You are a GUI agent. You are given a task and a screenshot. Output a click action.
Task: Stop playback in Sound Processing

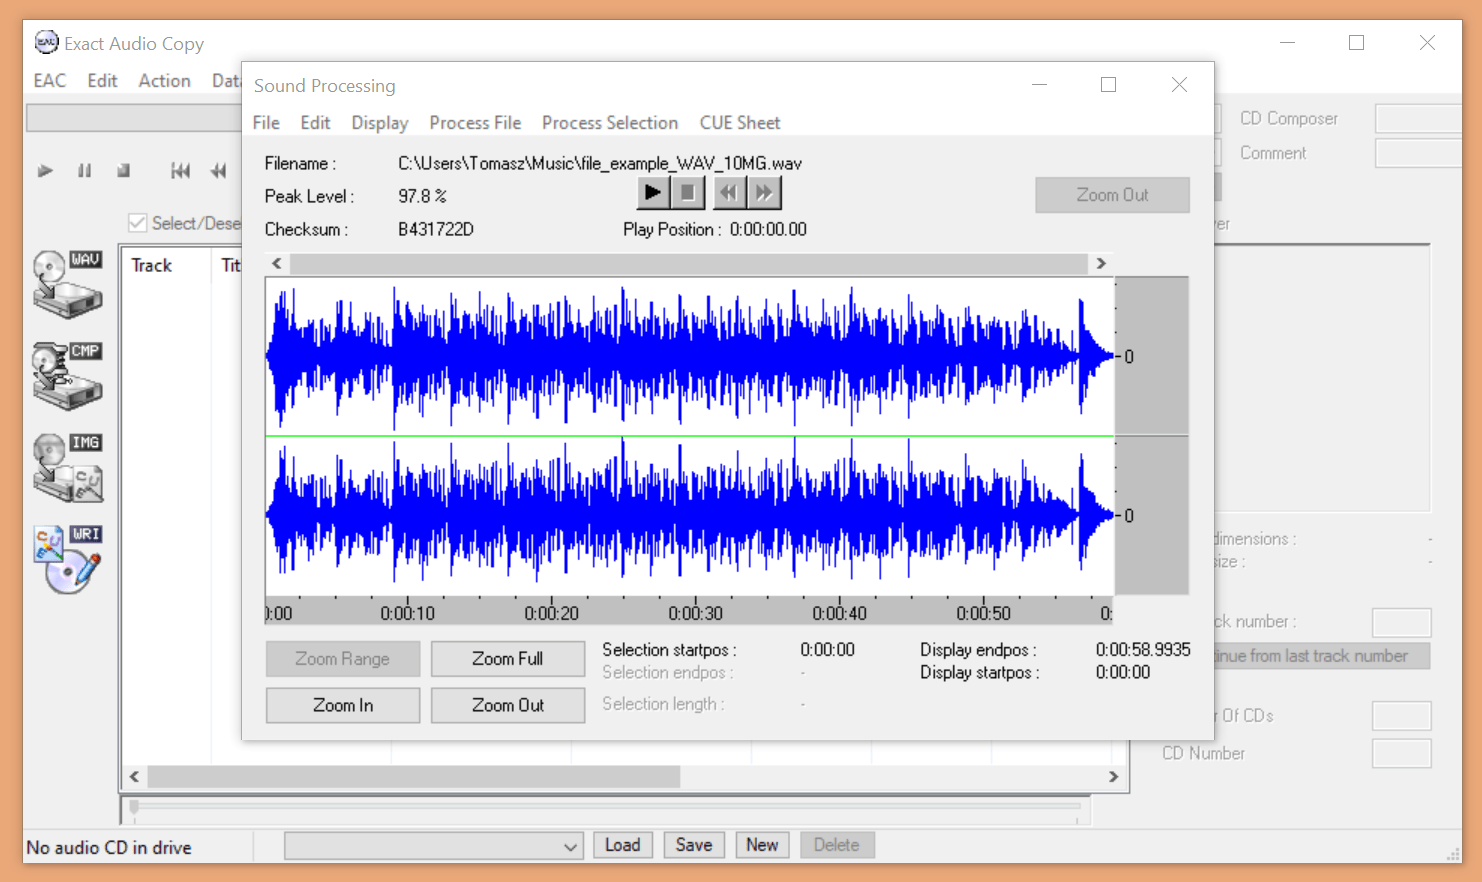coord(688,192)
